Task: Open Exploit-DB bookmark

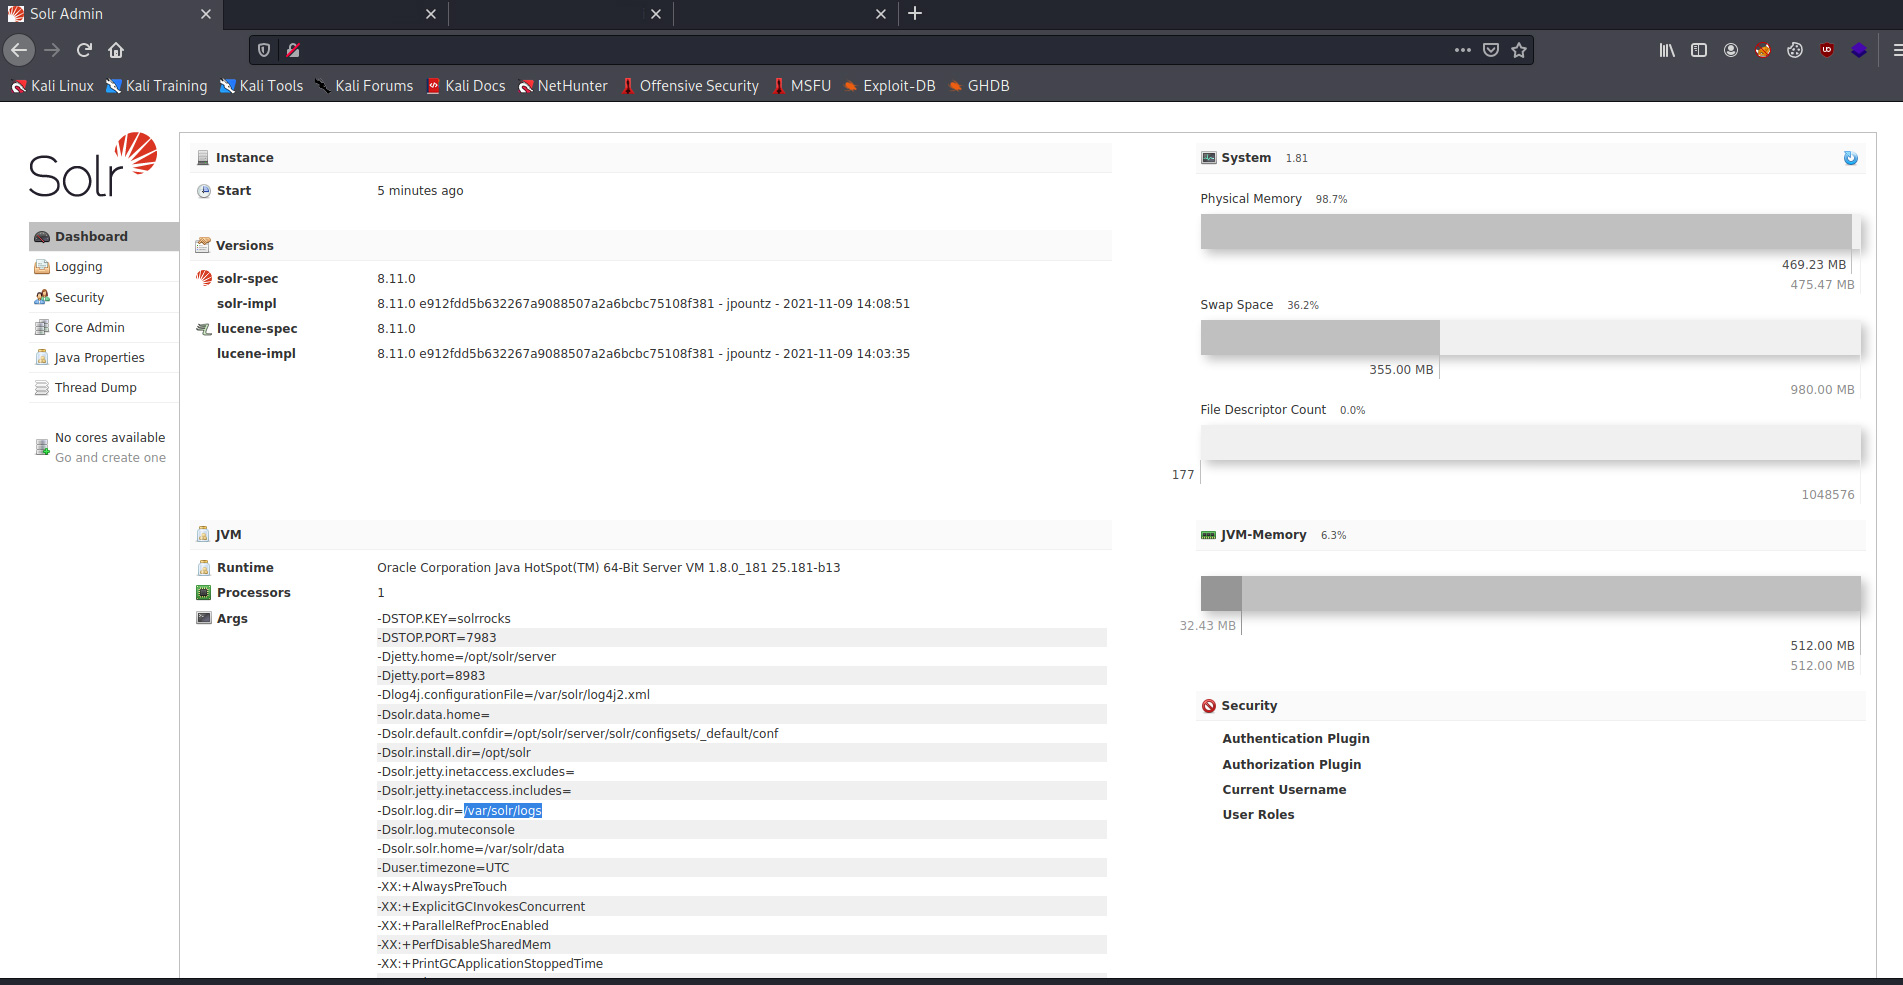Action: tap(890, 86)
